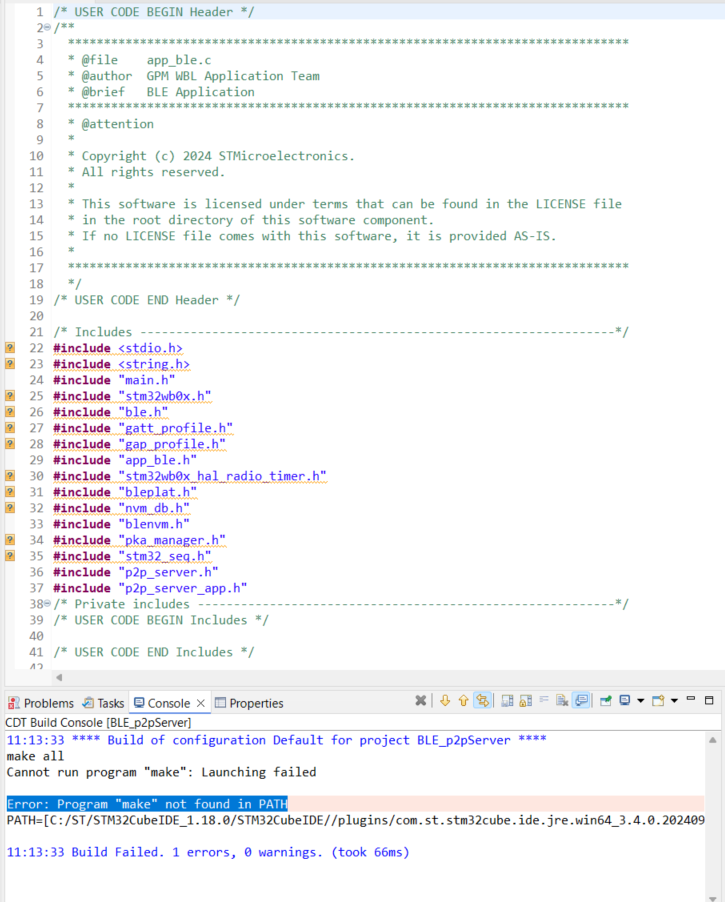
Task: Toggle show console when output changes
Action: coord(582,701)
